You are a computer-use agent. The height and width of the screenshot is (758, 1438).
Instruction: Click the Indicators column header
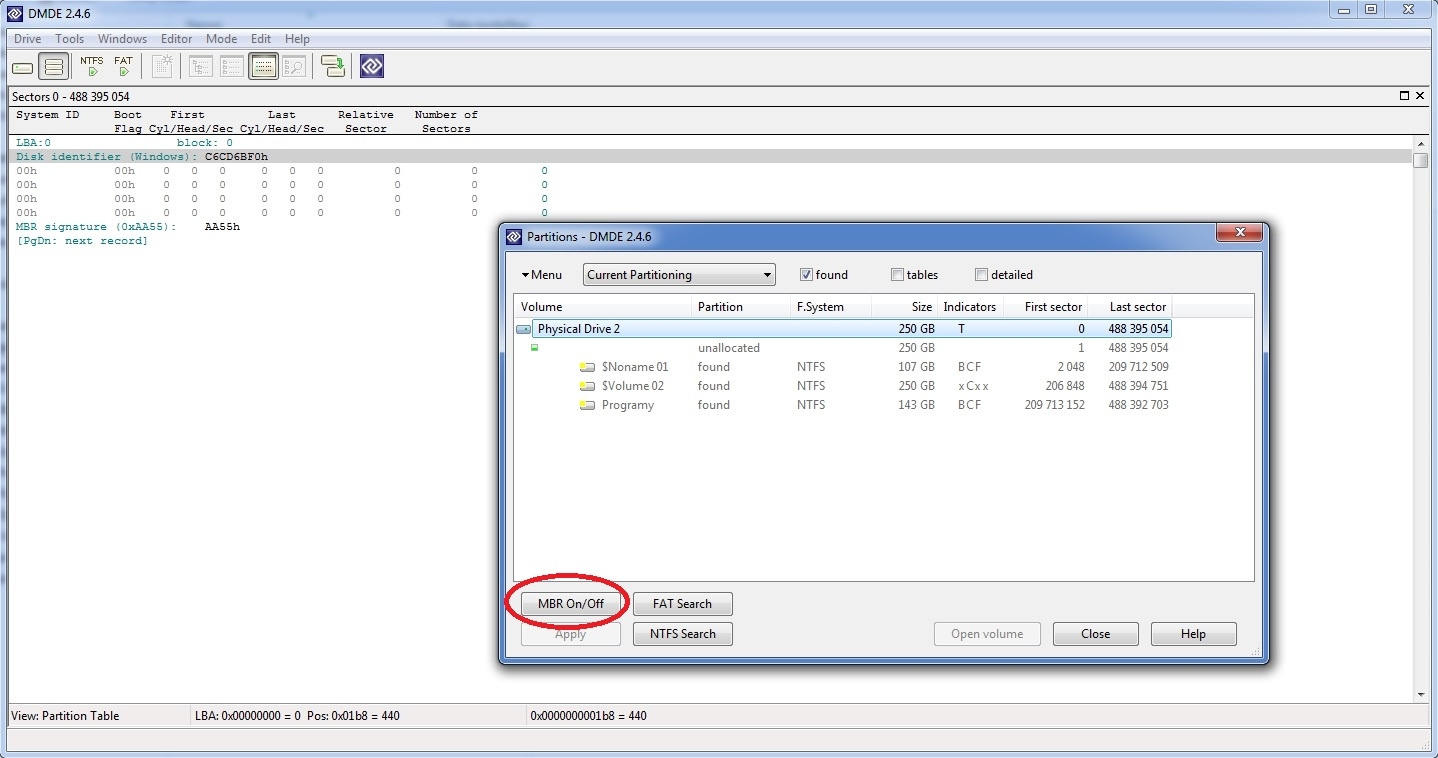pyautogui.click(x=969, y=307)
